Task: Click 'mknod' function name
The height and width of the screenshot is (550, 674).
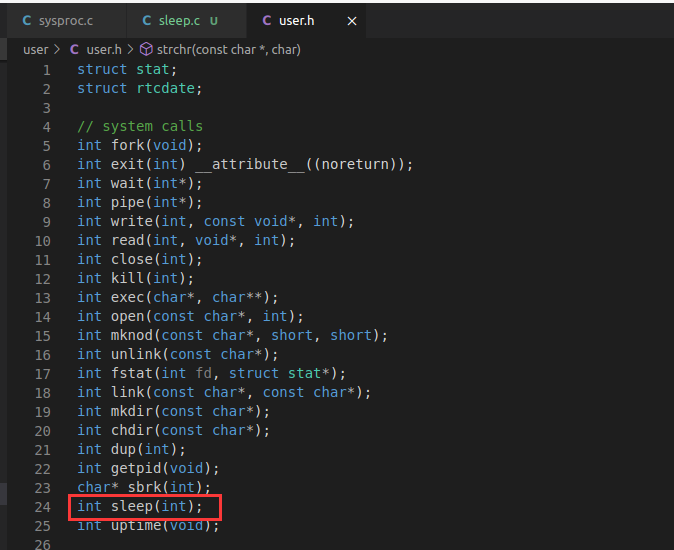Action: pos(132,335)
